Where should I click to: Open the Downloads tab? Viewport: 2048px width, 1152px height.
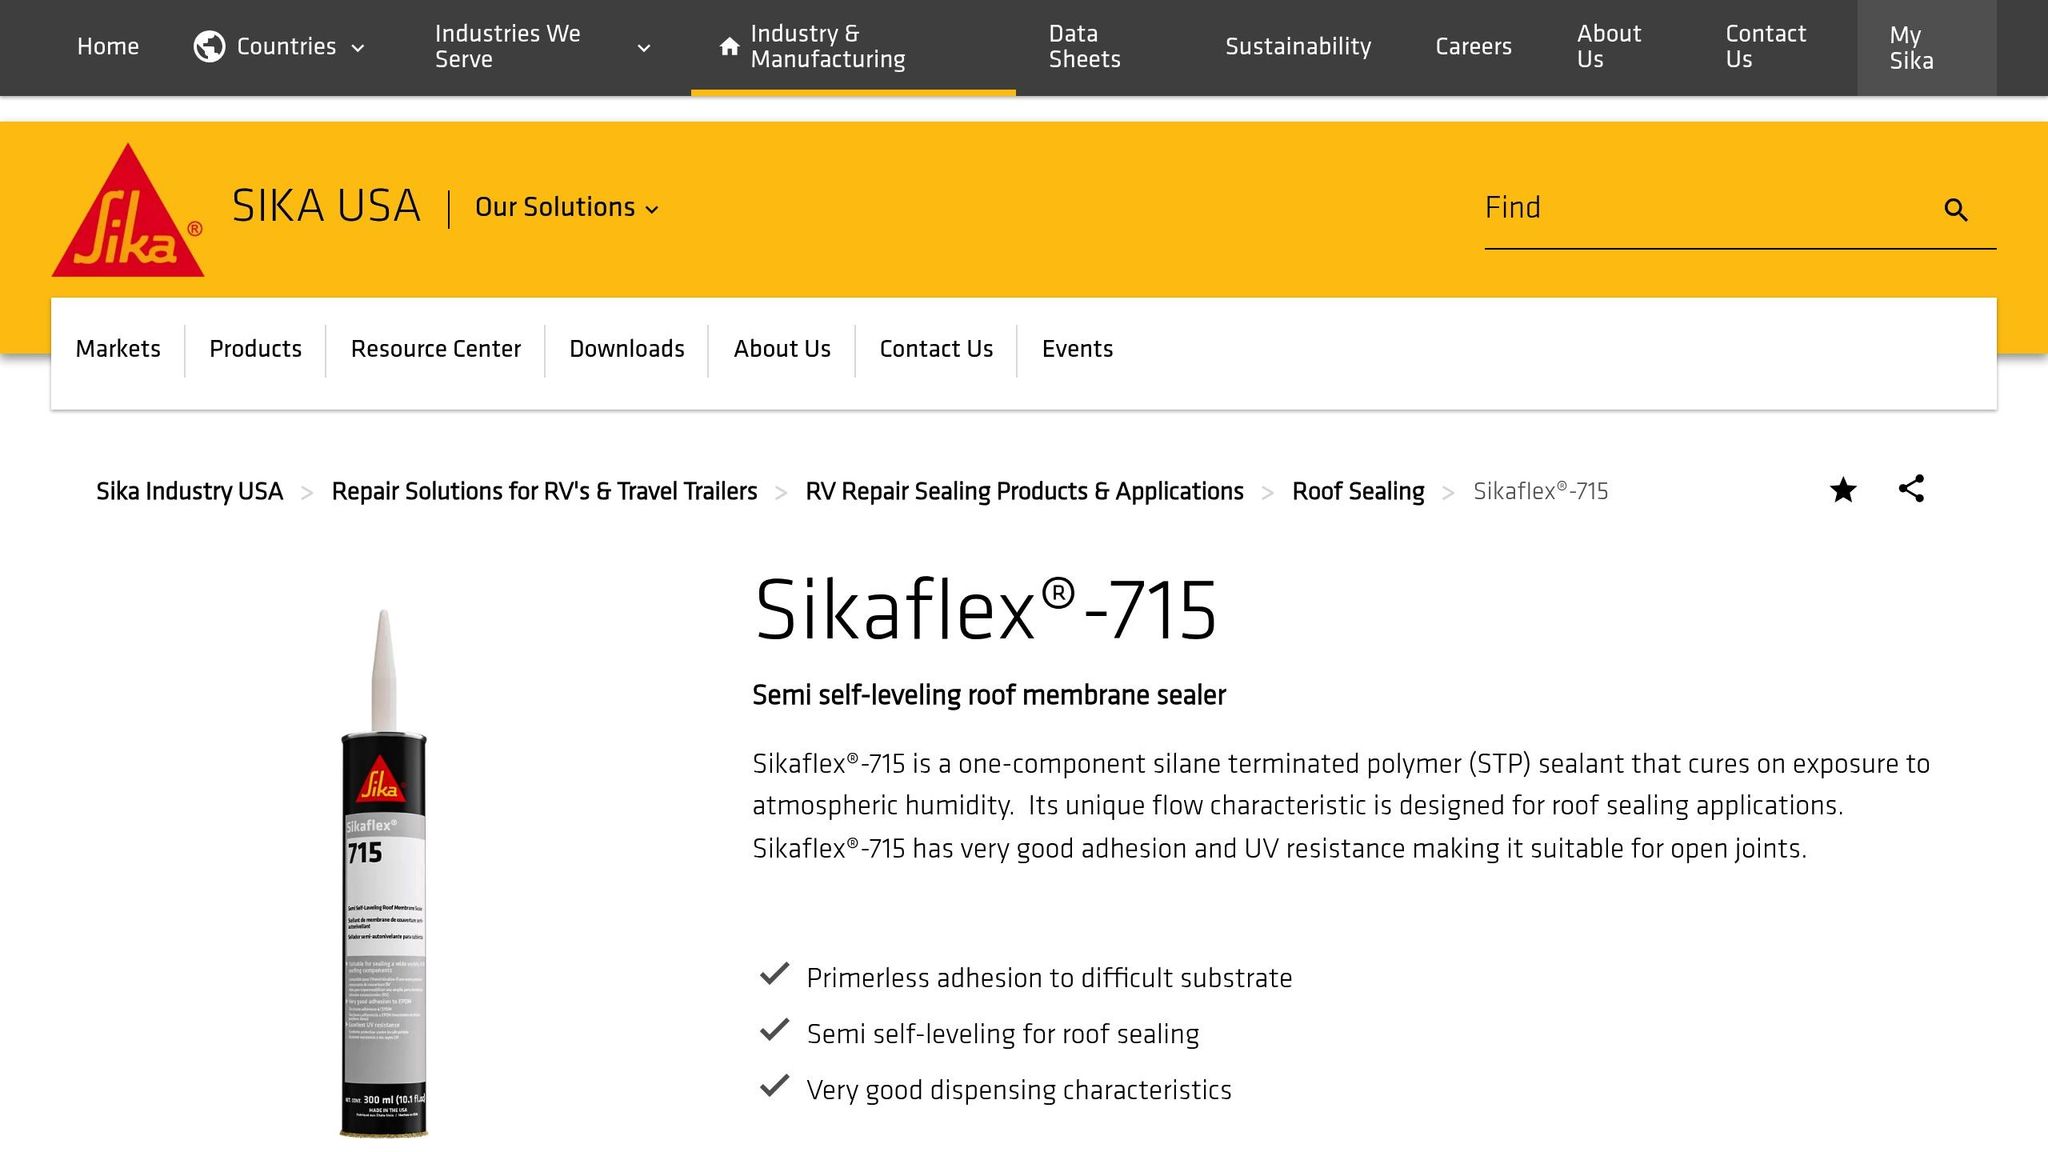626,348
